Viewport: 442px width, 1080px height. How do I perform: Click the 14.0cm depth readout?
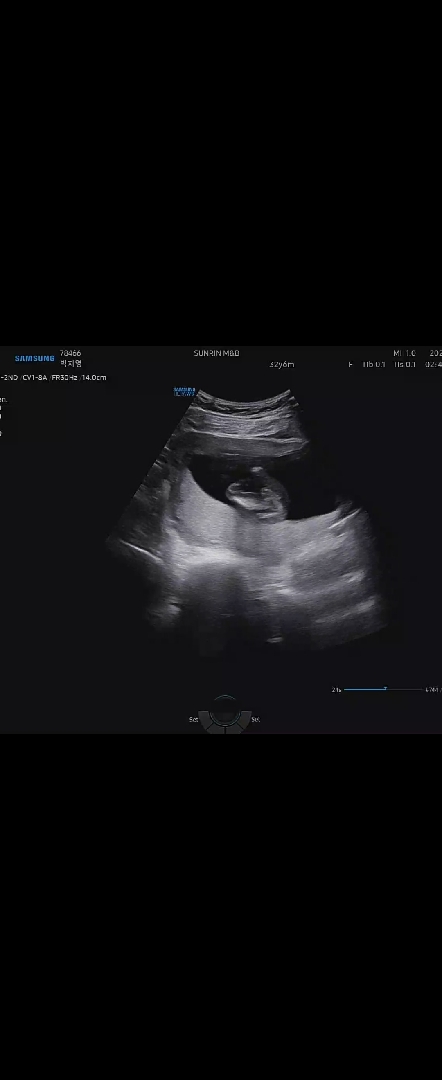94,377
